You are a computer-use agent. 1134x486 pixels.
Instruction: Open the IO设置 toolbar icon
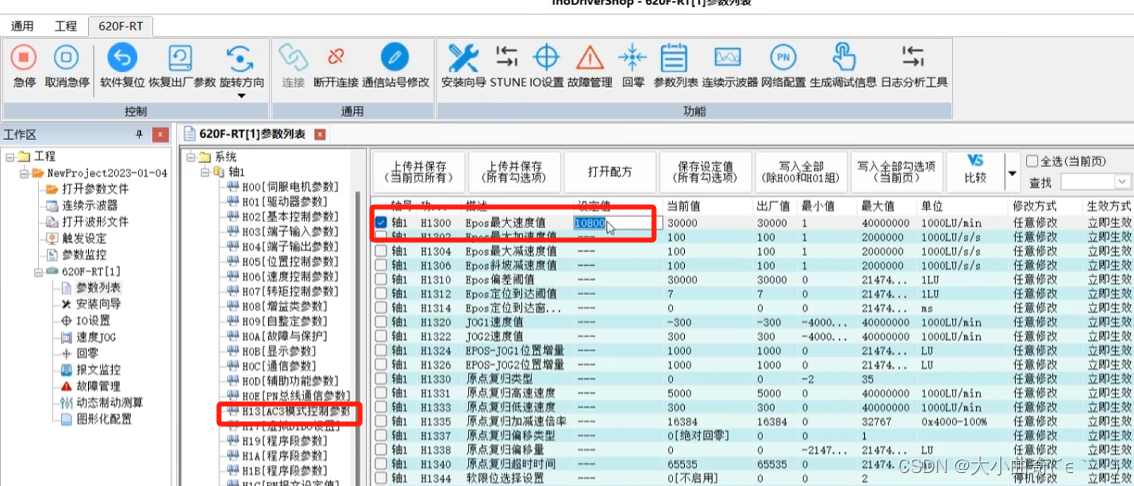(x=546, y=57)
